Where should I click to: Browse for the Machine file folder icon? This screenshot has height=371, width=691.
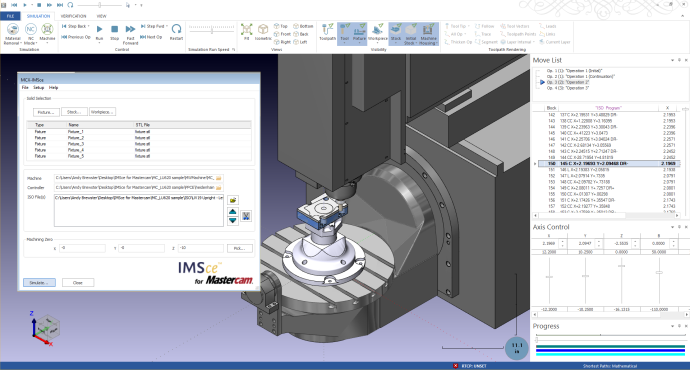point(219,178)
